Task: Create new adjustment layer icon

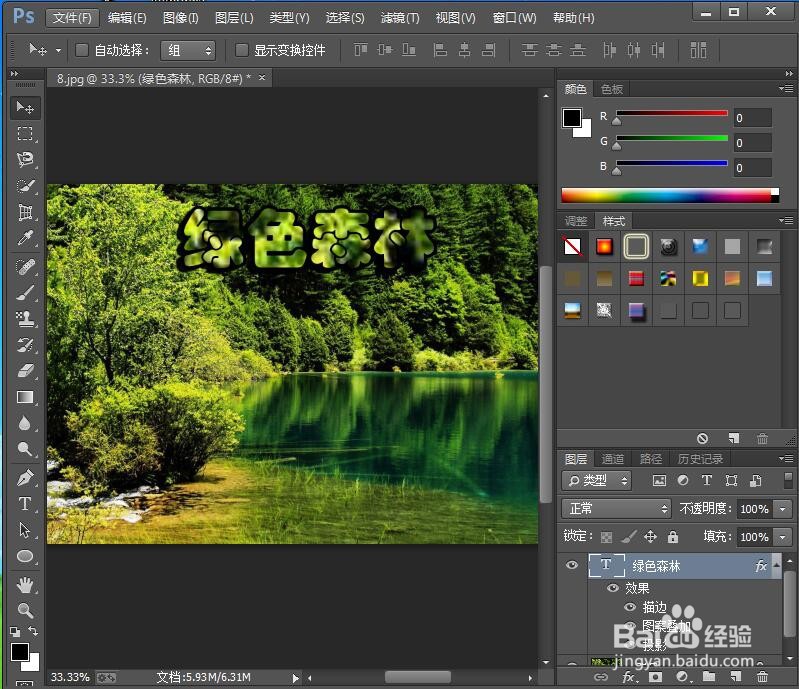Action: 682,677
